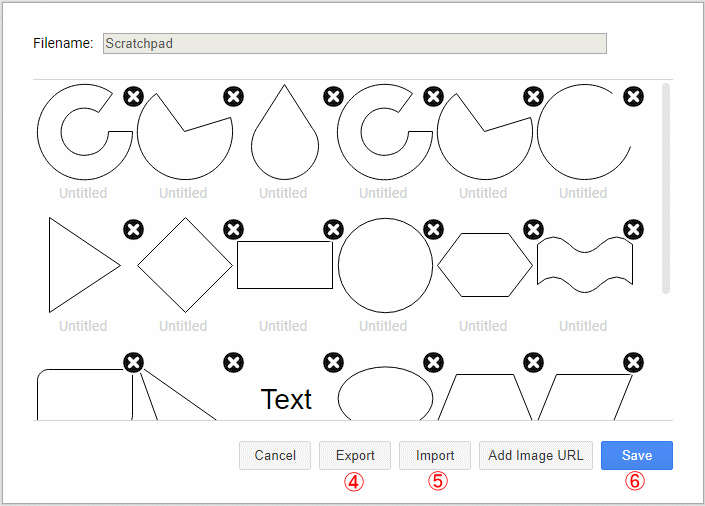Remove the ellipse shape via its X
The width and height of the screenshot is (705, 506).
pyautogui.click(x=433, y=362)
